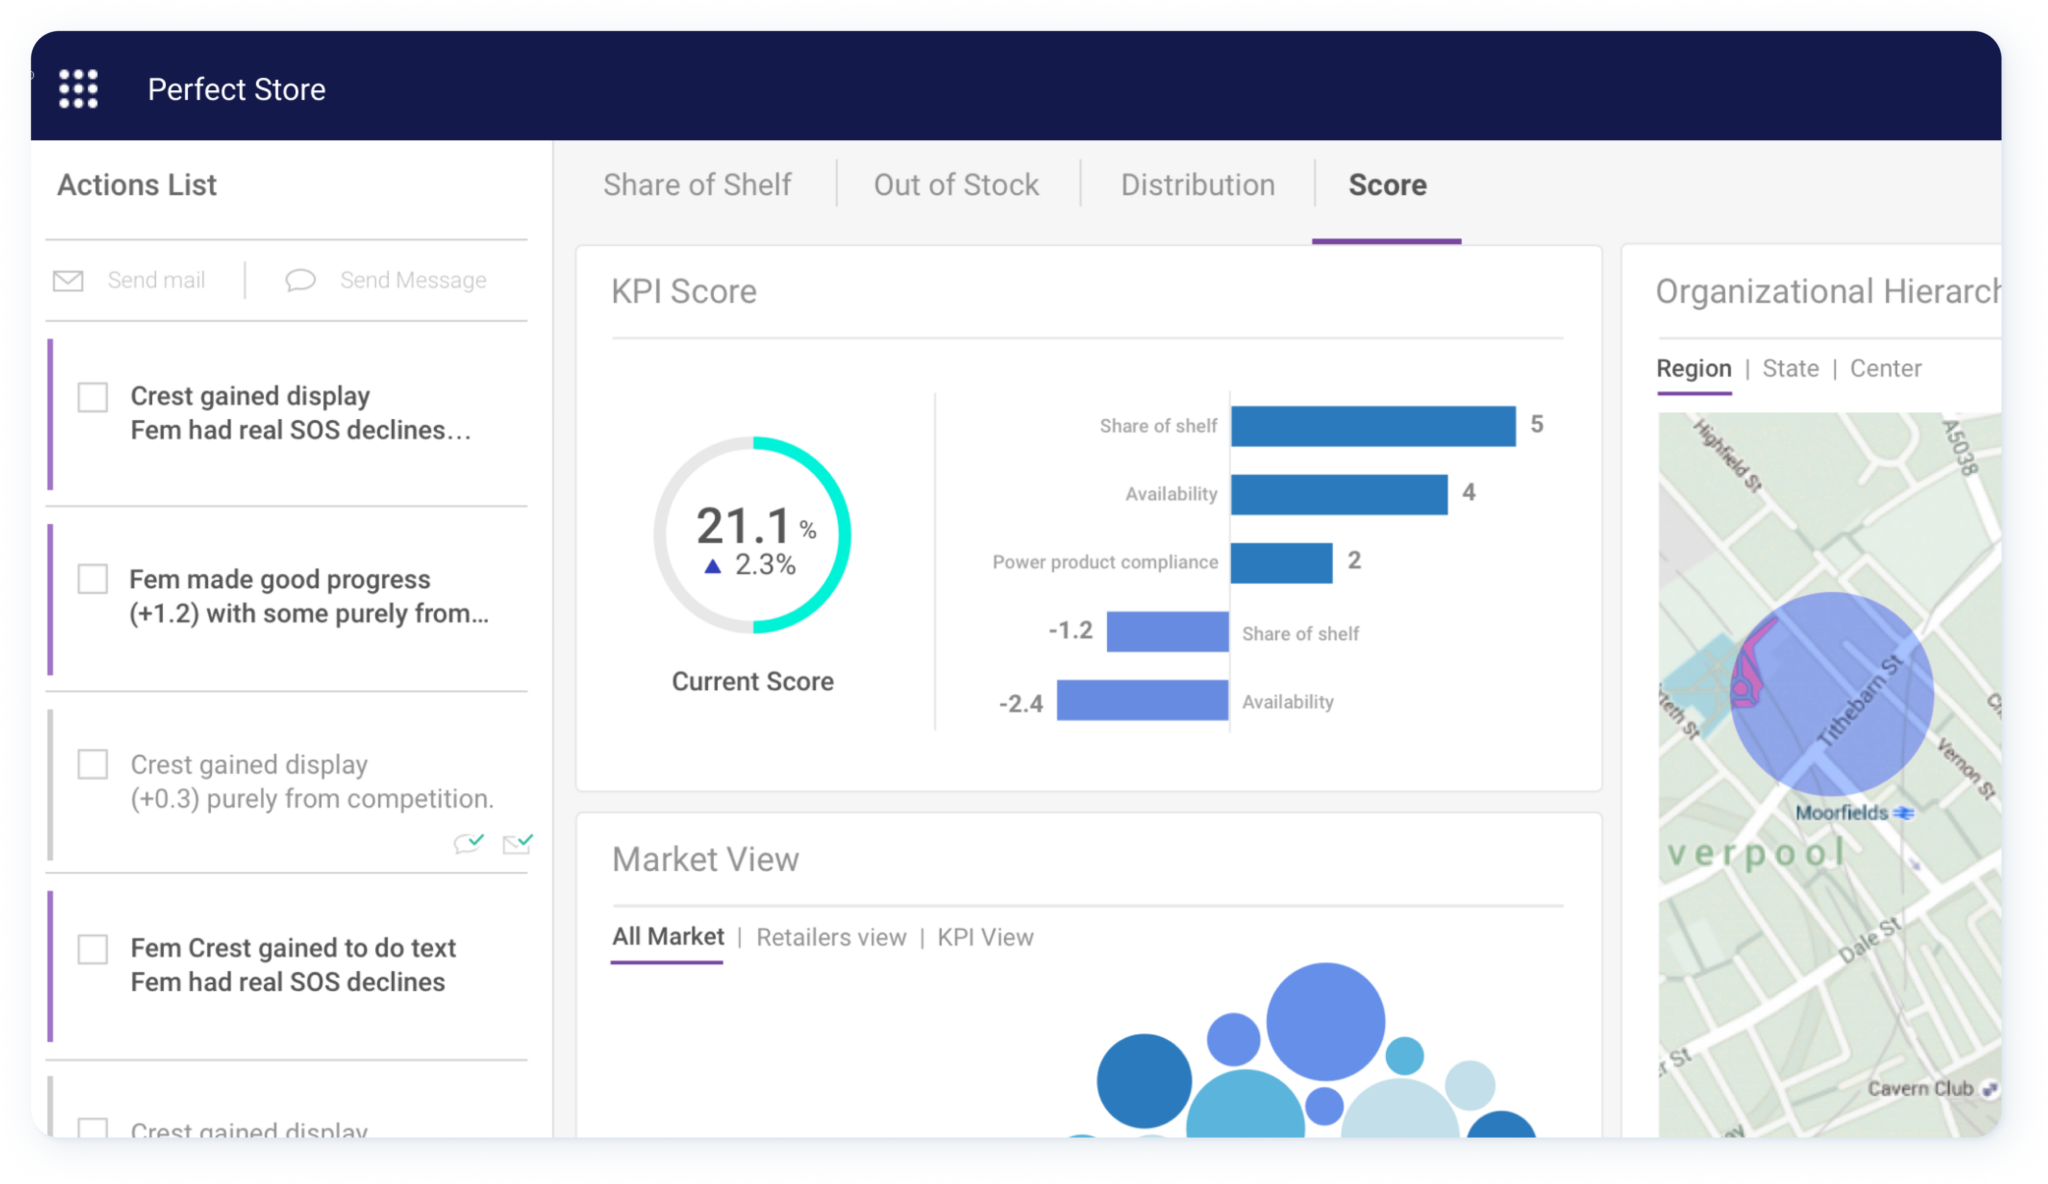Click the message-sent checkmark bubble icon
Image resolution: width=2048 pixels, height=1184 pixels.
[x=468, y=843]
